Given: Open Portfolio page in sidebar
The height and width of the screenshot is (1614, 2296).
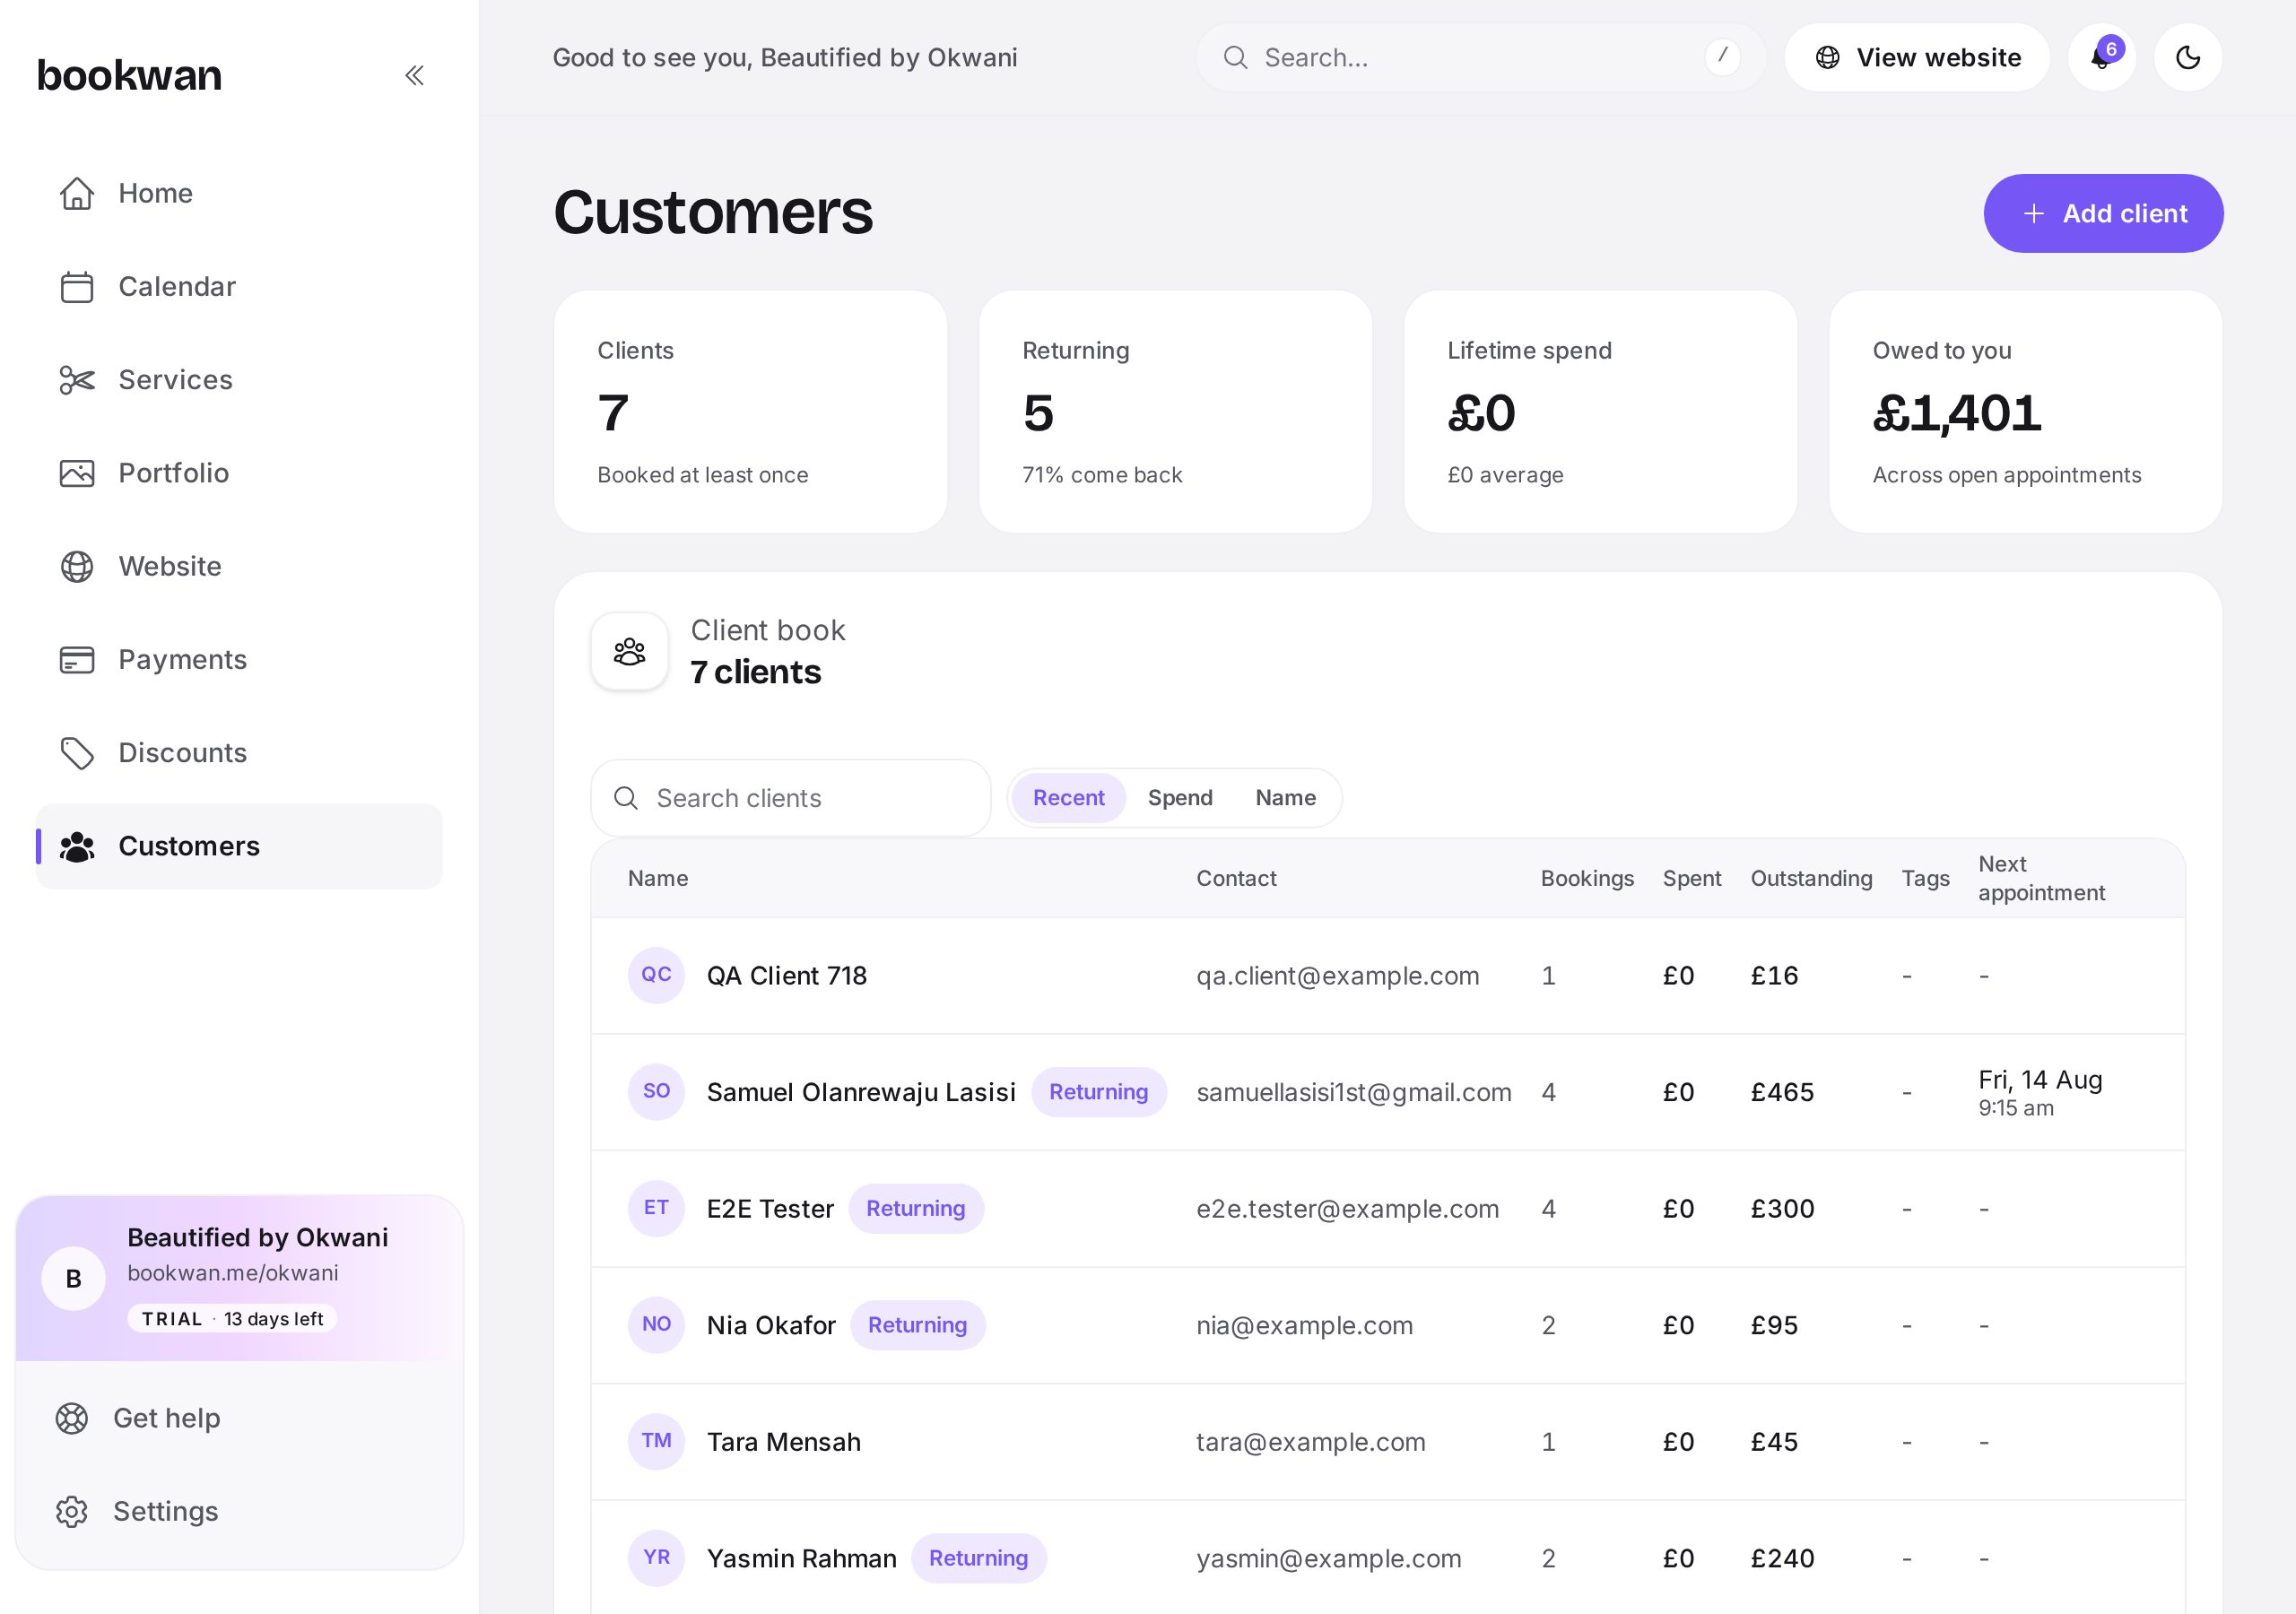Looking at the screenshot, I should [239, 473].
